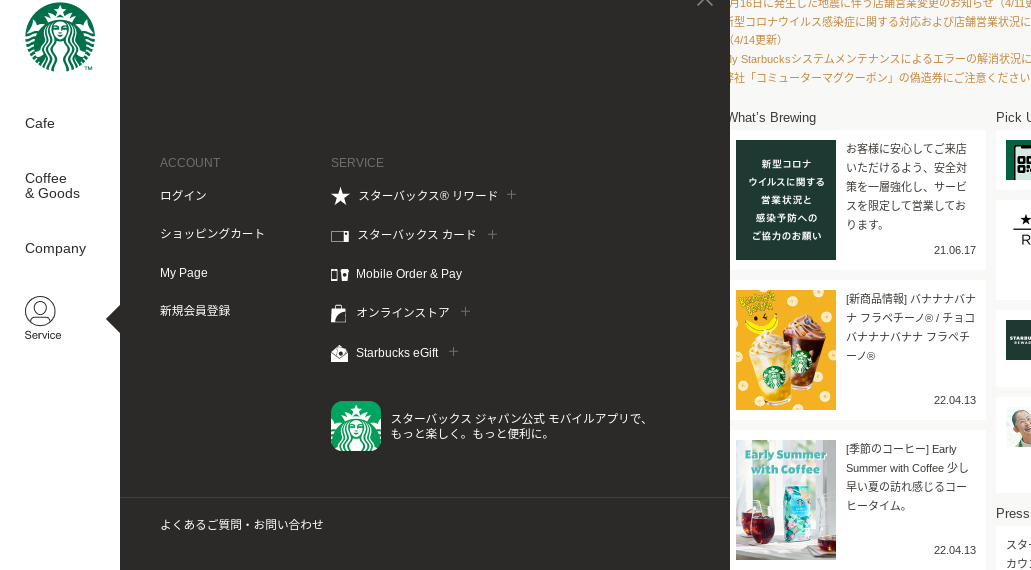Click the ACCOUNT section heading
Viewport: 1031px width, 570px height.
pos(190,163)
